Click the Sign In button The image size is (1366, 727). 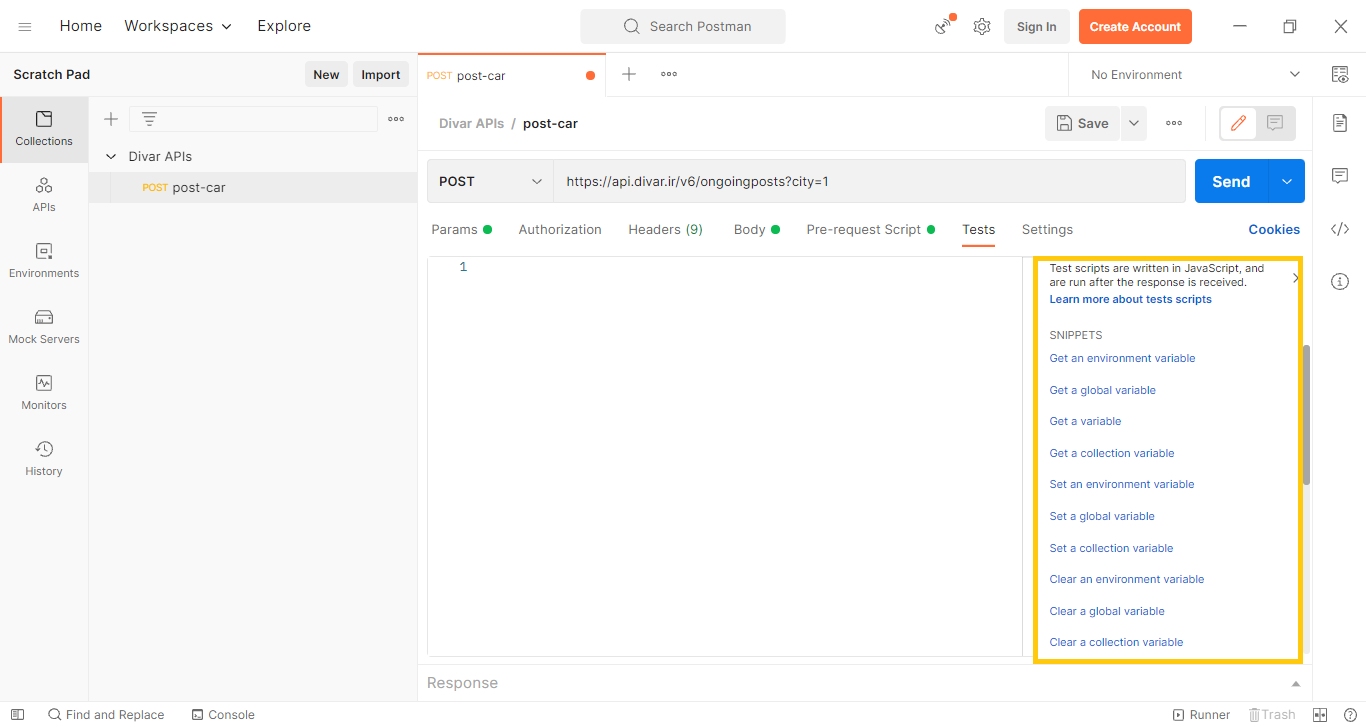[1036, 27]
